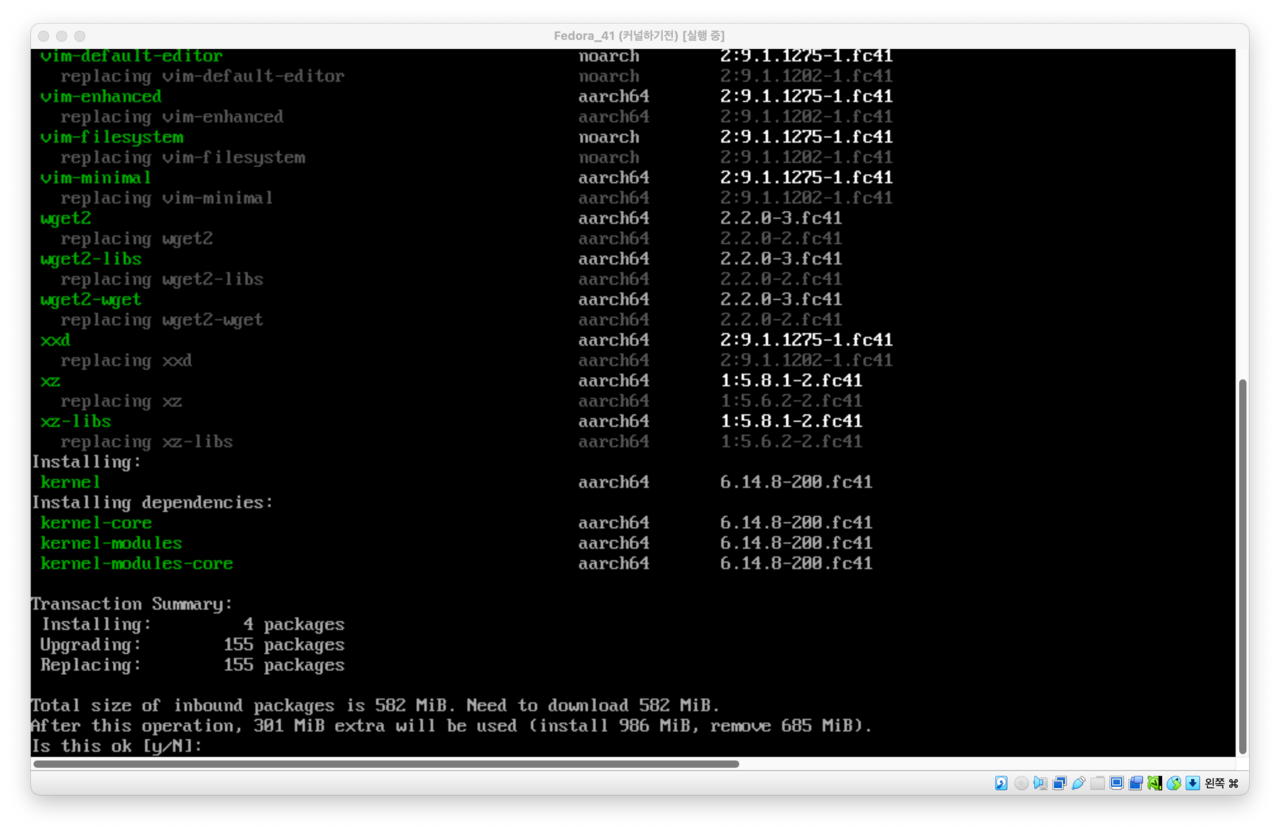
Task: Minimize the Fedora_41 VM window
Action: [62, 36]
